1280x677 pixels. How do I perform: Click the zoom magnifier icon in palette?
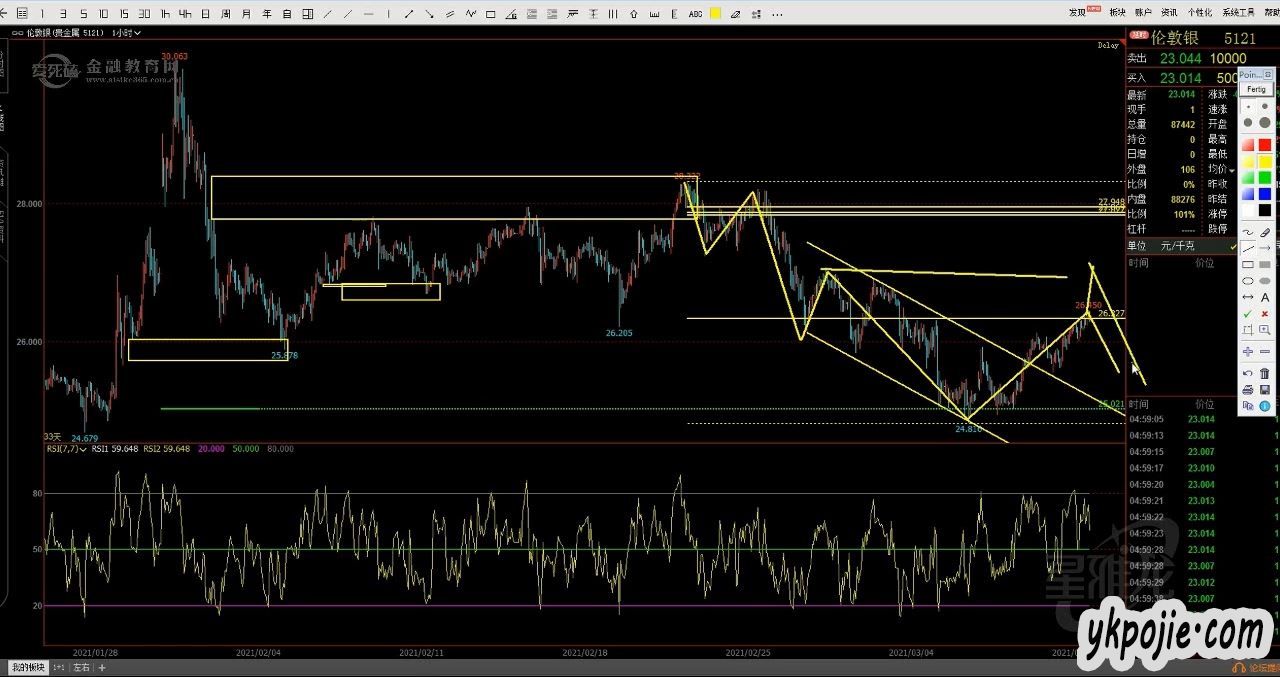point(1265,329)
